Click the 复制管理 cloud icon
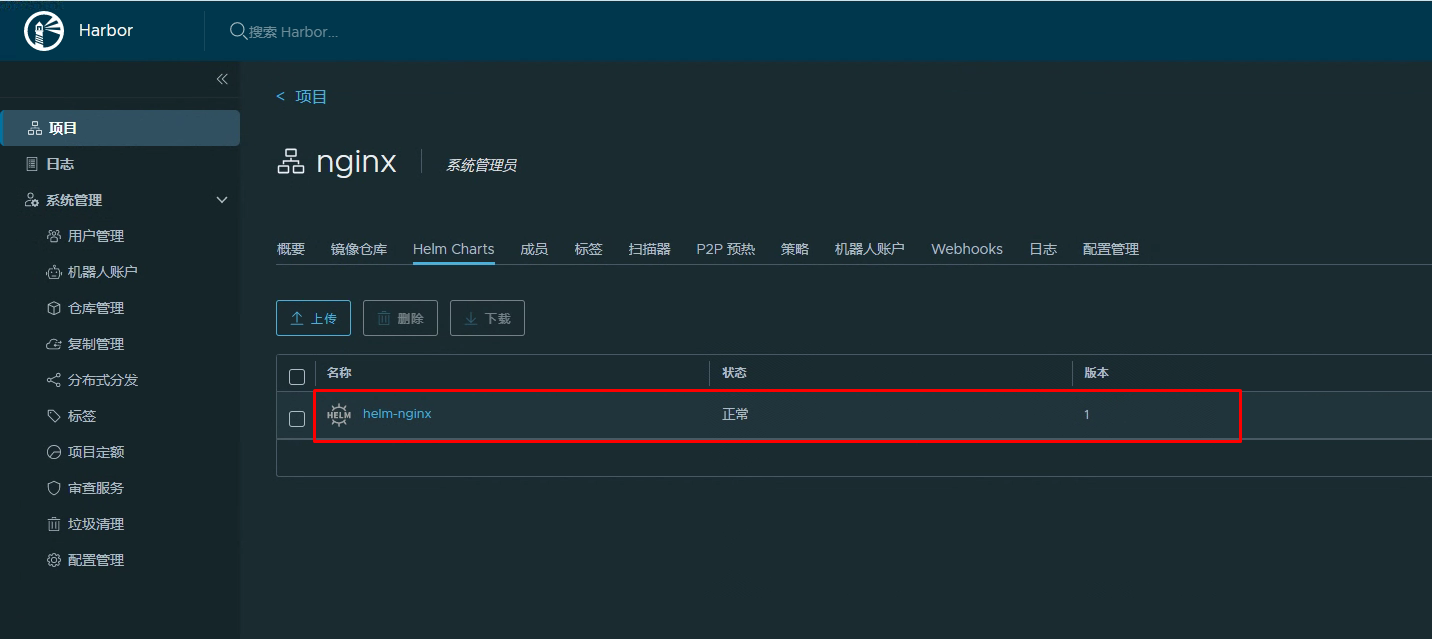The image size is (1432, 639). click(x=54, y=344)
